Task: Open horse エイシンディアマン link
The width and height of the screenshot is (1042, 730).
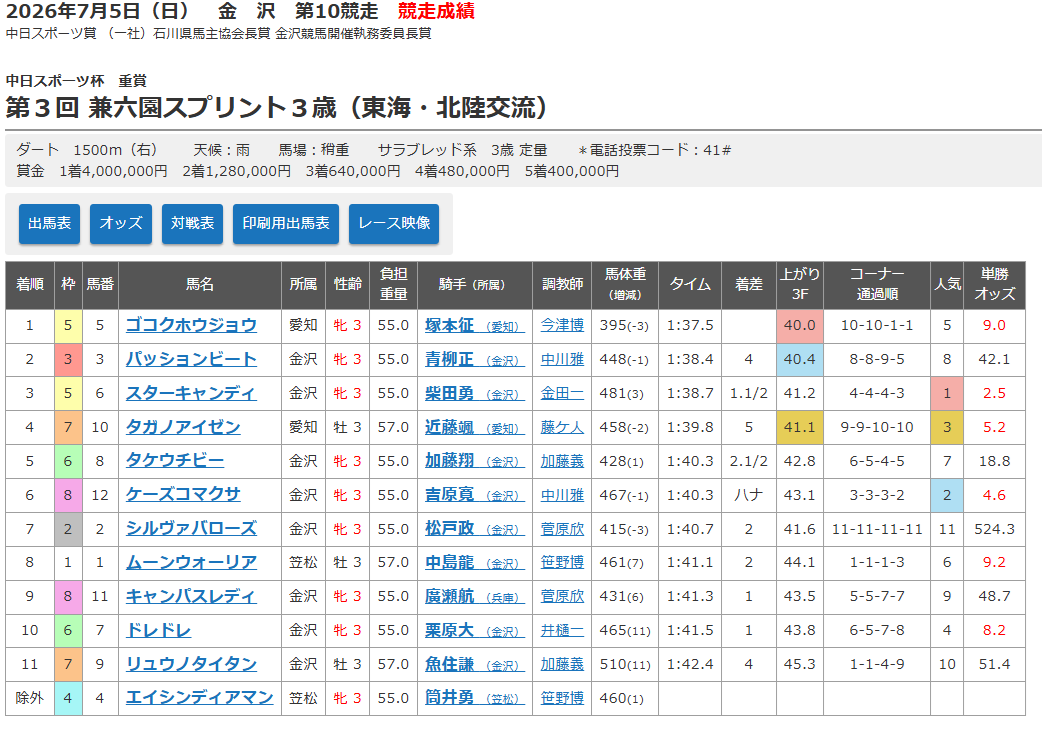Action: [x=199, y=698]
